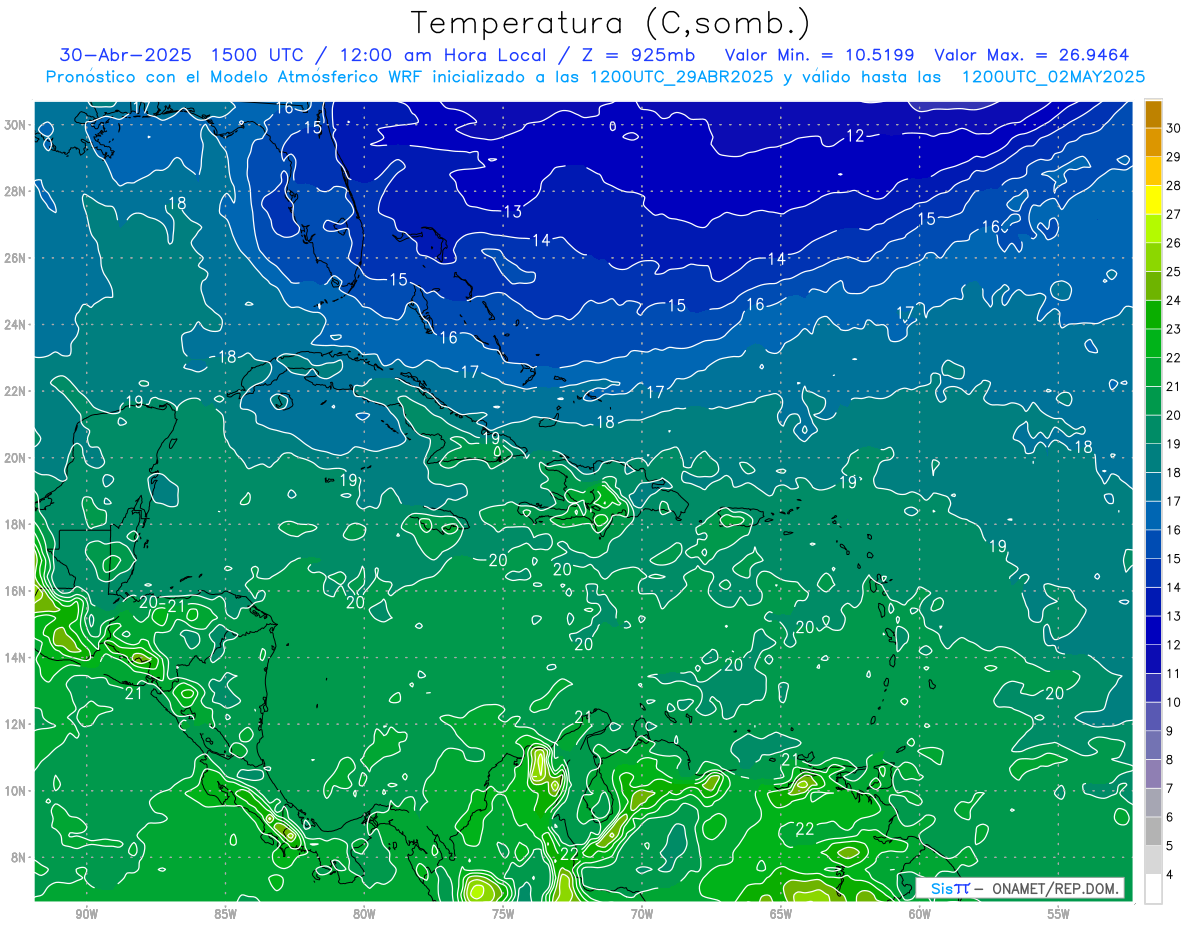Click the color scale value 11
This screenshot has height=927, width=1200.
(1174, 673)
